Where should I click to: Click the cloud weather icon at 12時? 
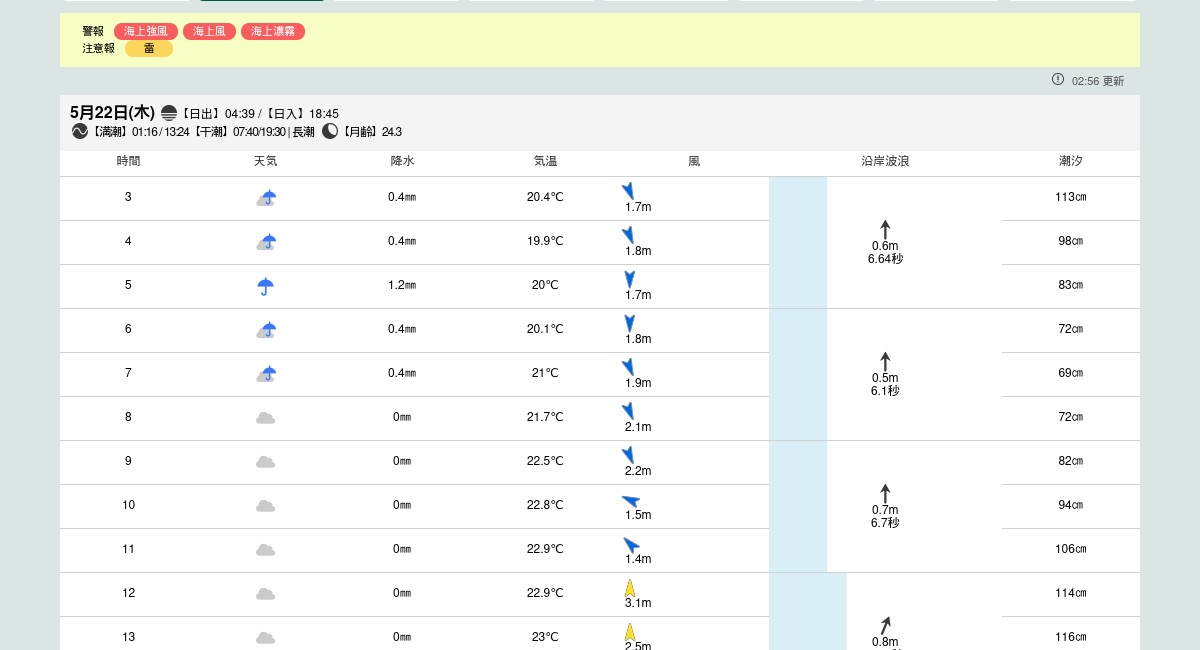[x=265, y=594]
